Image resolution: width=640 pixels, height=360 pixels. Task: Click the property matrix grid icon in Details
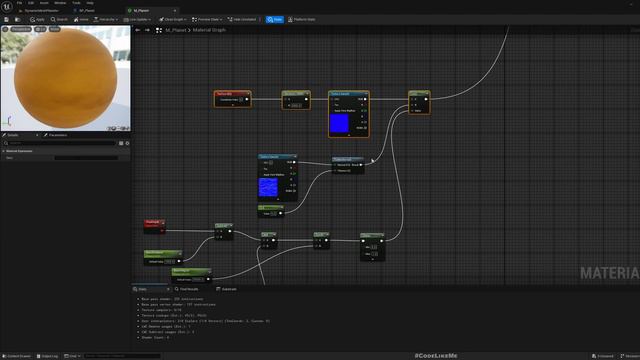click(121, 143)
